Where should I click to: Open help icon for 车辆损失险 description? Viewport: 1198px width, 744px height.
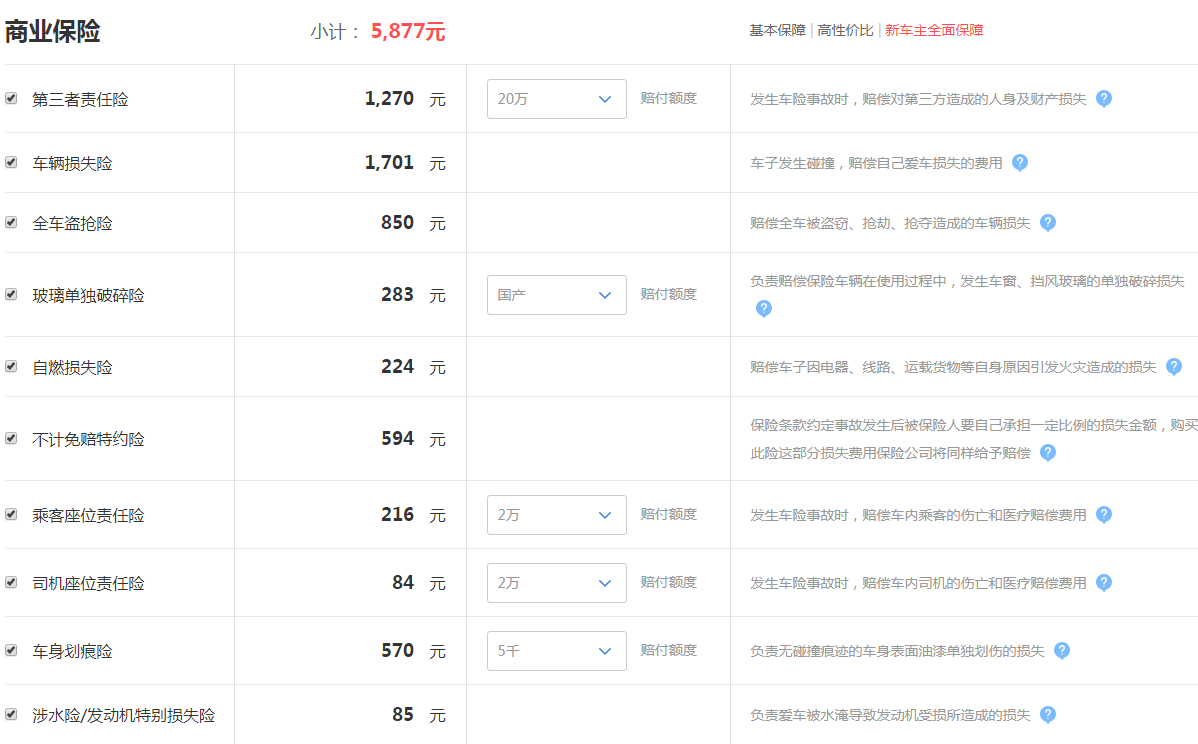(x=1019, y=163)
